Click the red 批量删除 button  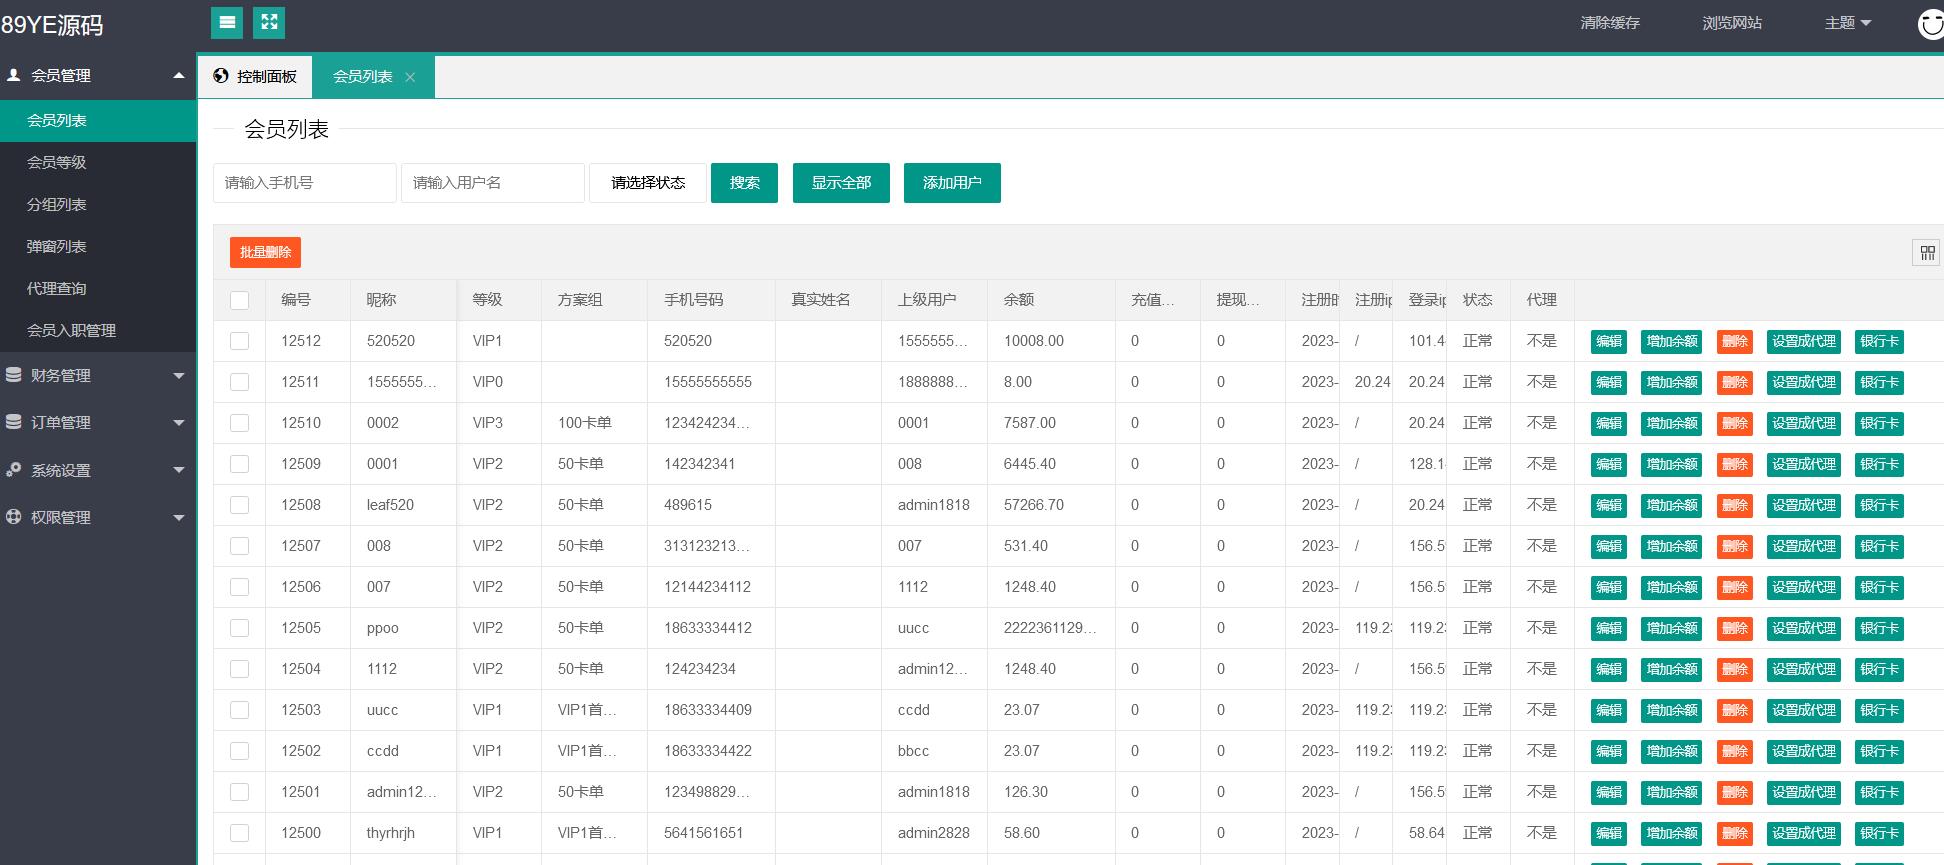[265, 252]
